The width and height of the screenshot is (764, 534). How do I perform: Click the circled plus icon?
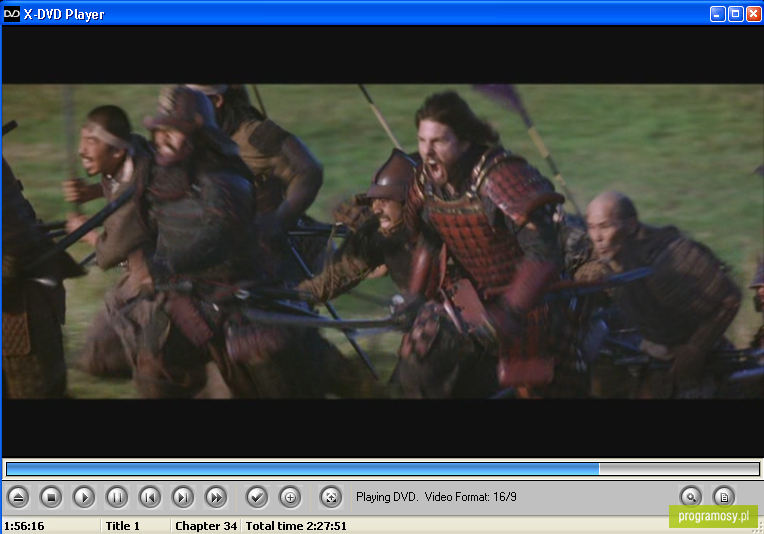coord(290,497)
